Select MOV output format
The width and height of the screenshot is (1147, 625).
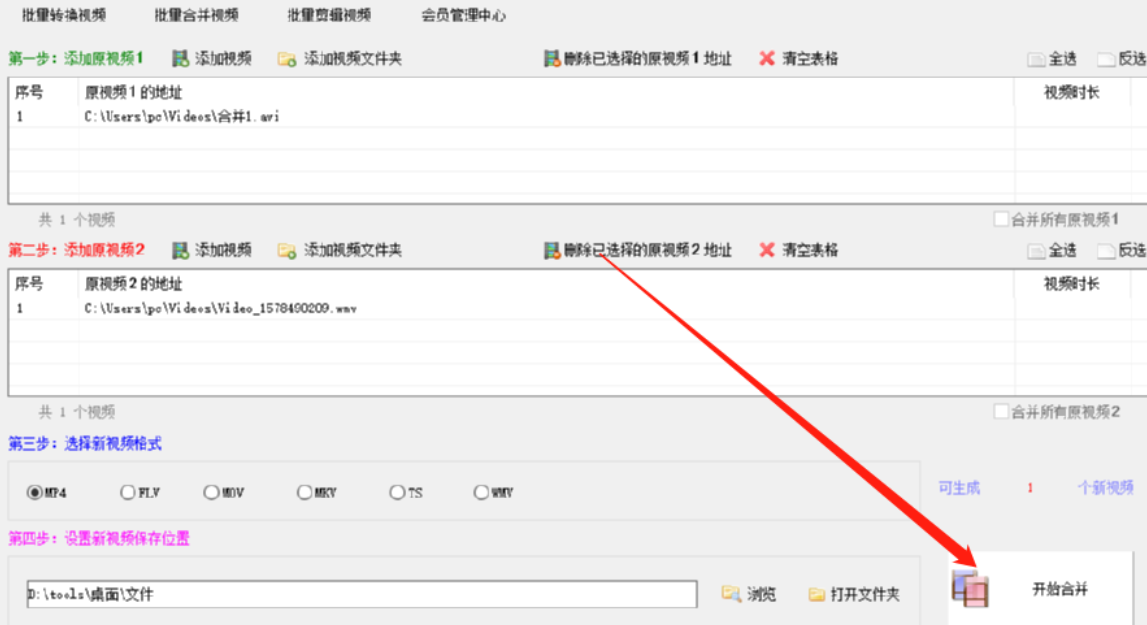coord(211,493)
